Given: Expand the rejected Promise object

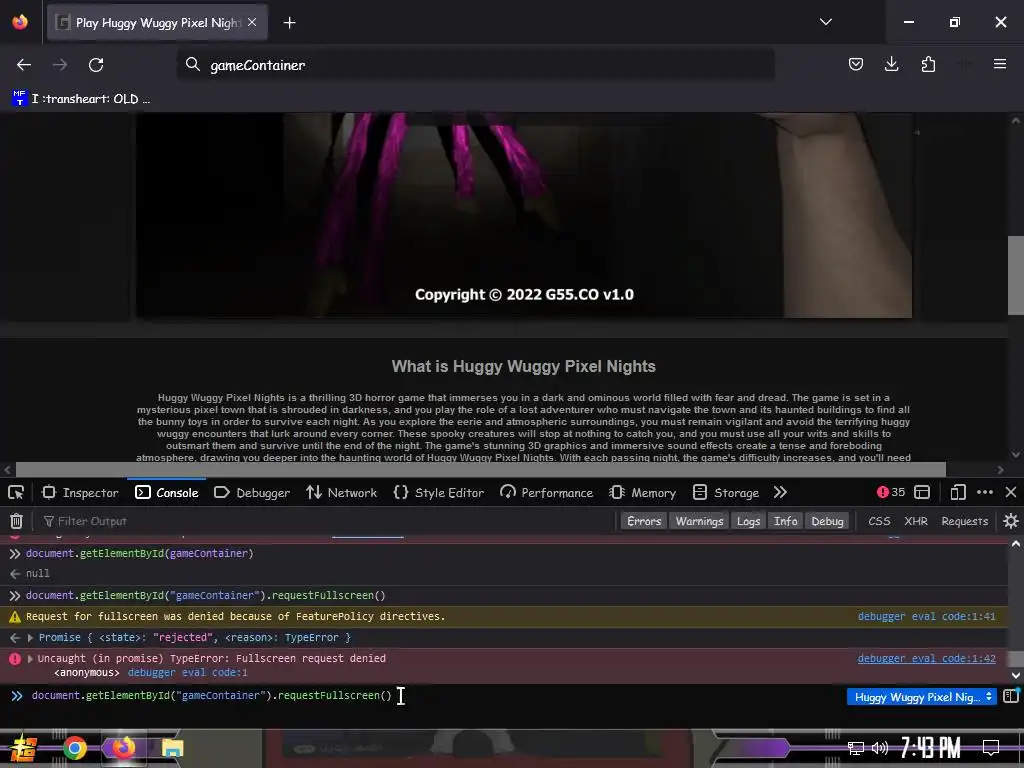Looking at the screenshot, I should coord(30,637).
